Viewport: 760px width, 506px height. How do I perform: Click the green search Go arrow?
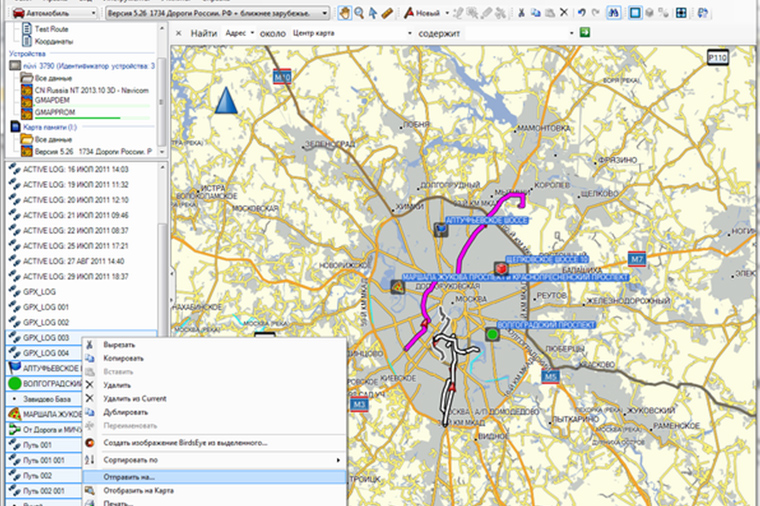coord(585,32)
